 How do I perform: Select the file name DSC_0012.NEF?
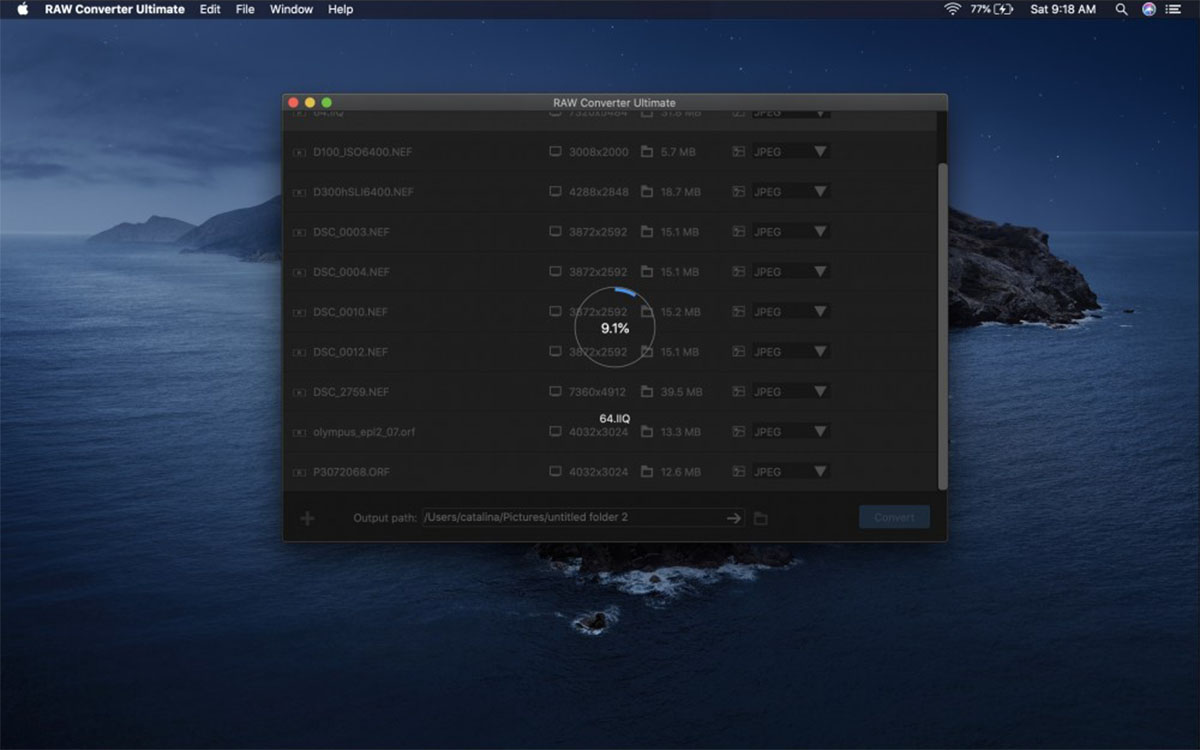(x=350, y=352)
